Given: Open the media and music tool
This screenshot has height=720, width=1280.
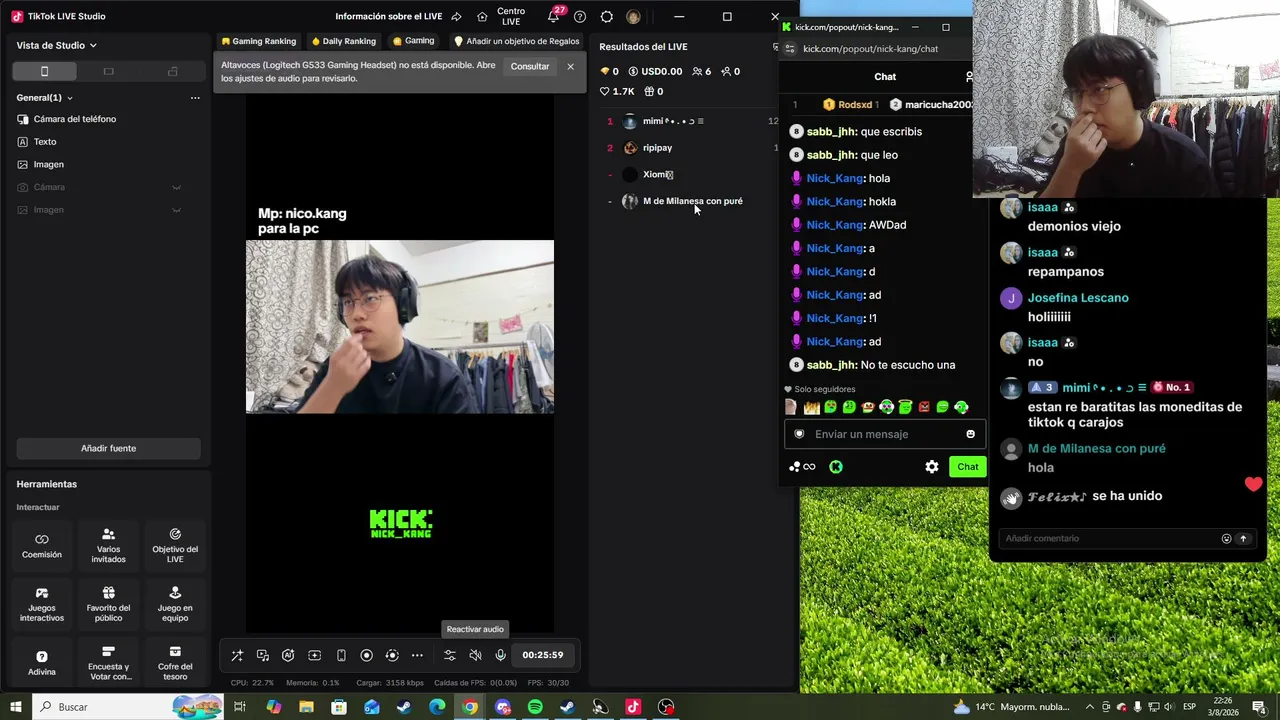Looking at the screenshot, I should pyautogui.click(x=263, y=655).
